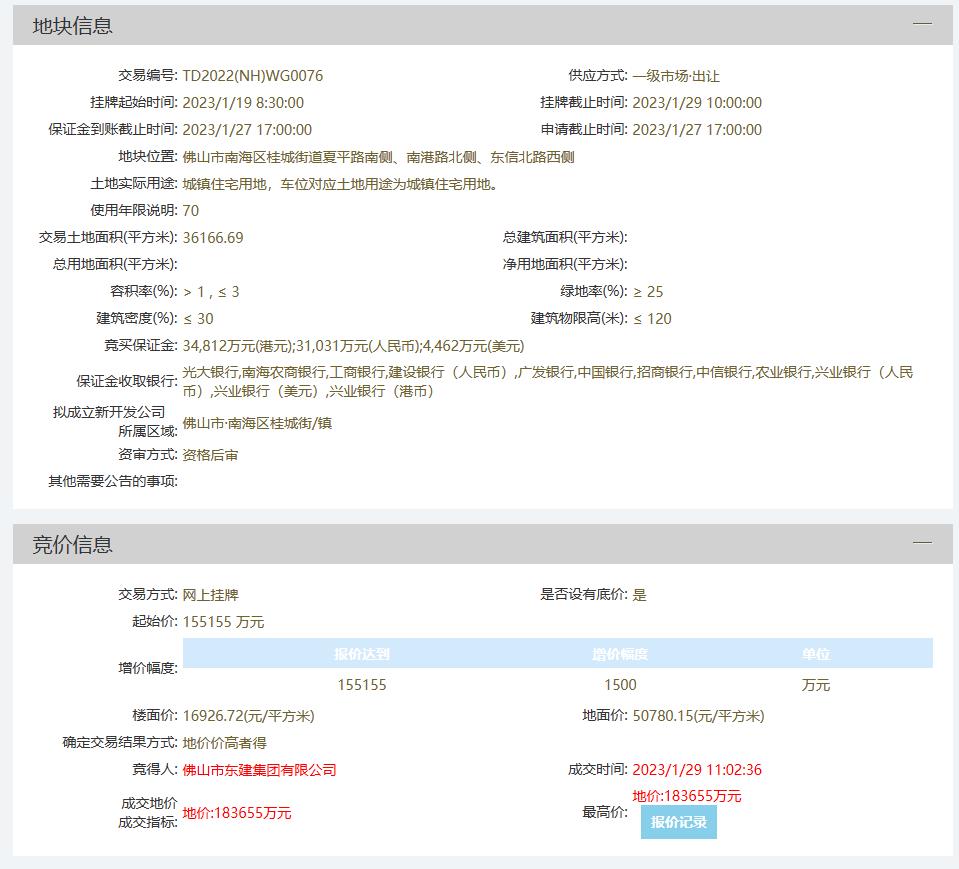Viewport: 959px width, 869px height.
Task: Click transaction number TD2022(NH)WG0076
Action: tap(253, 76)
